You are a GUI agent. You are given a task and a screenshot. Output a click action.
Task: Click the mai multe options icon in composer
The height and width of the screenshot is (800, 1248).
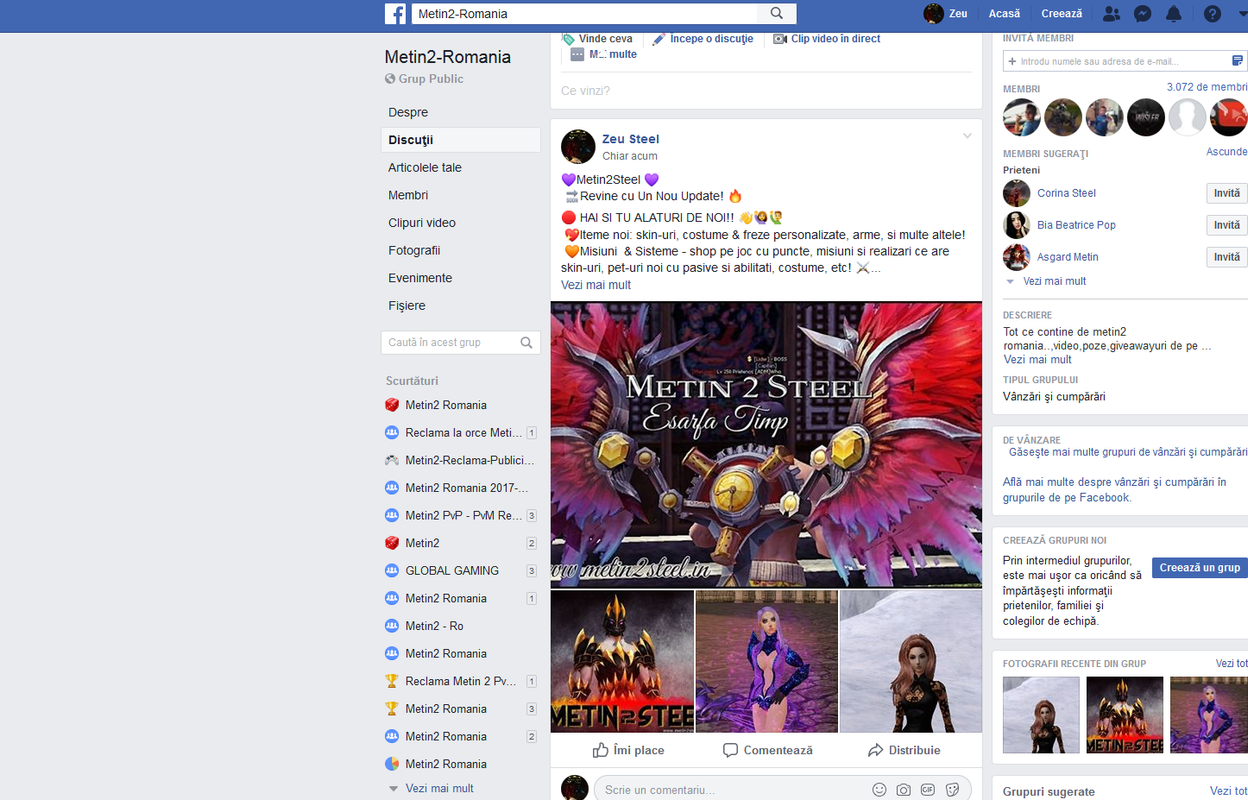click(x=577, y=55)
